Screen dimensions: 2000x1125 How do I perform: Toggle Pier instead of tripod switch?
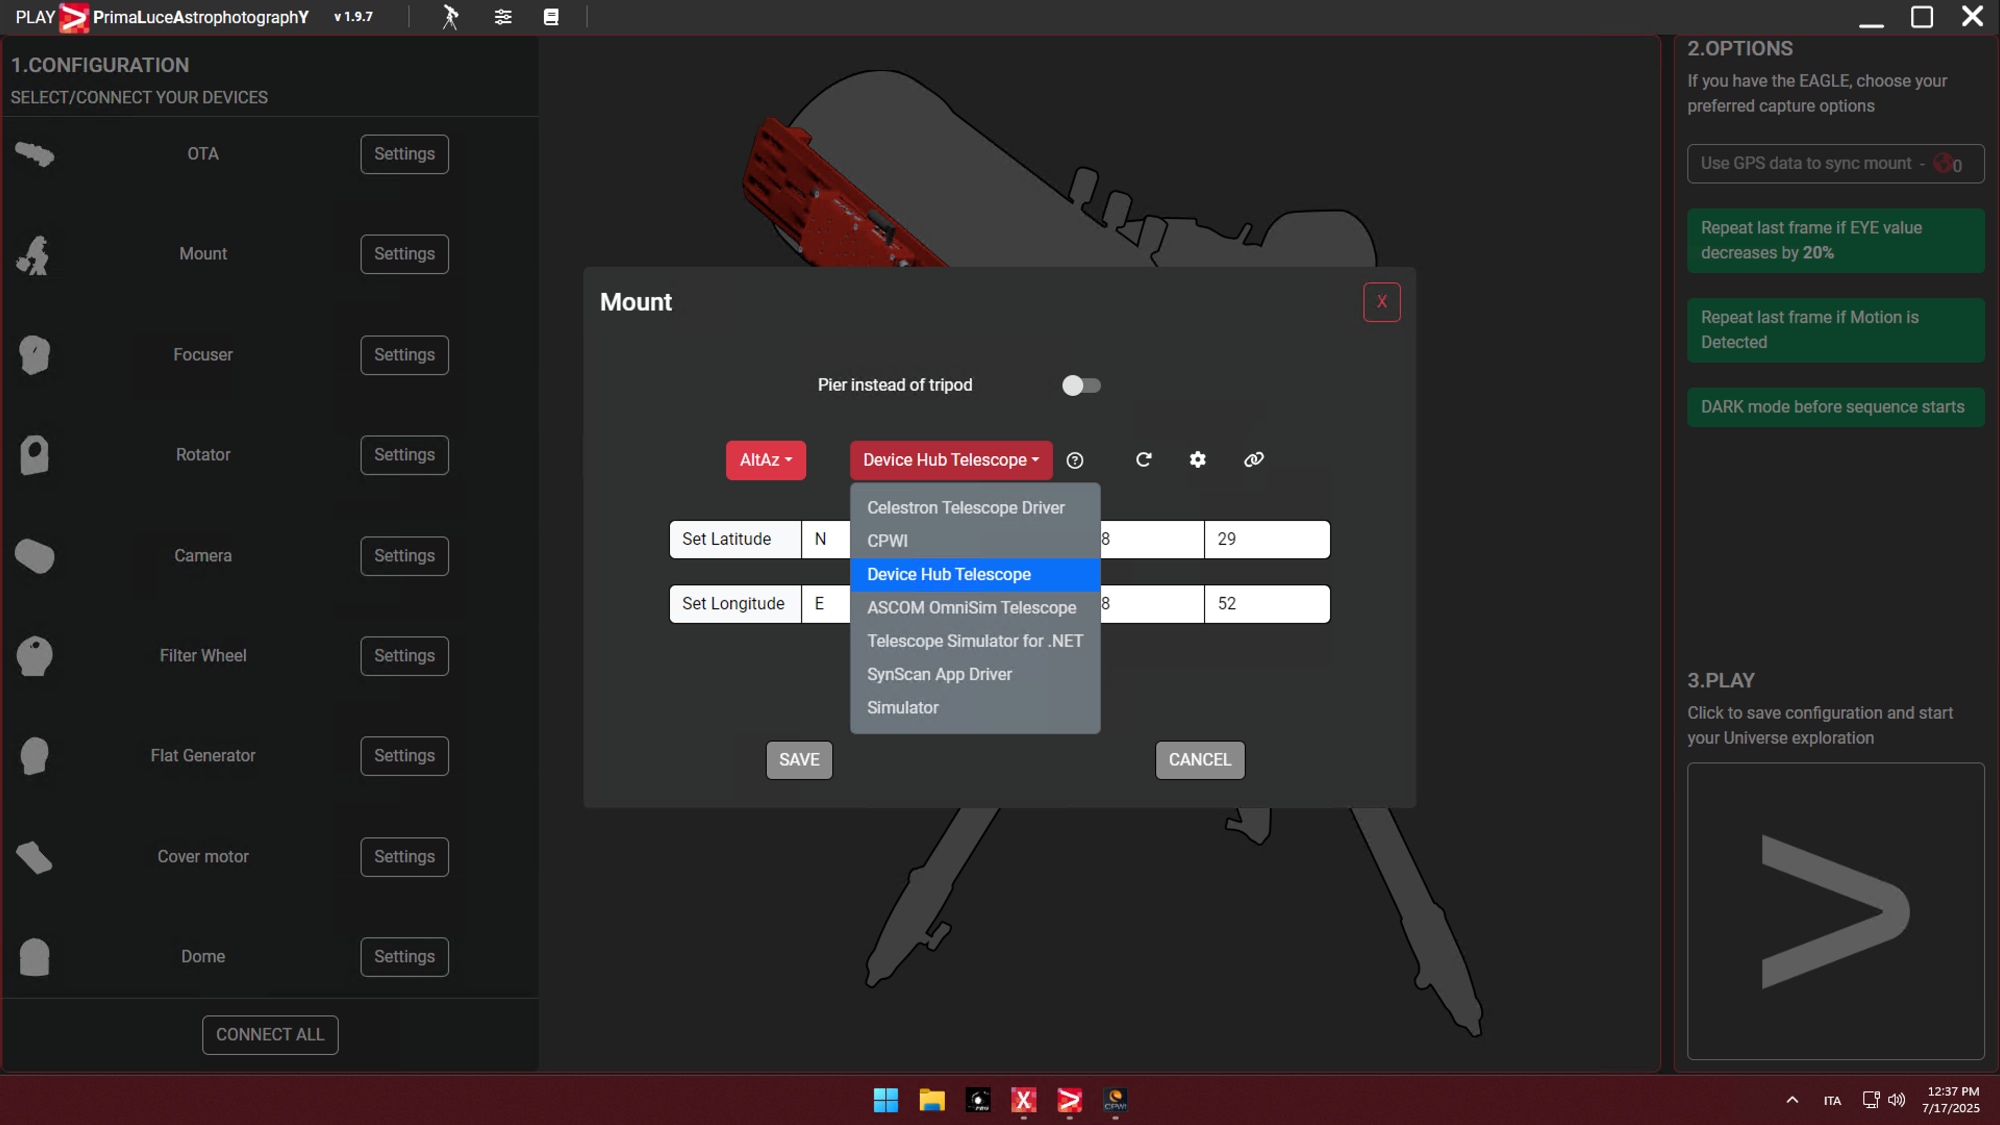click(1081, 386)
